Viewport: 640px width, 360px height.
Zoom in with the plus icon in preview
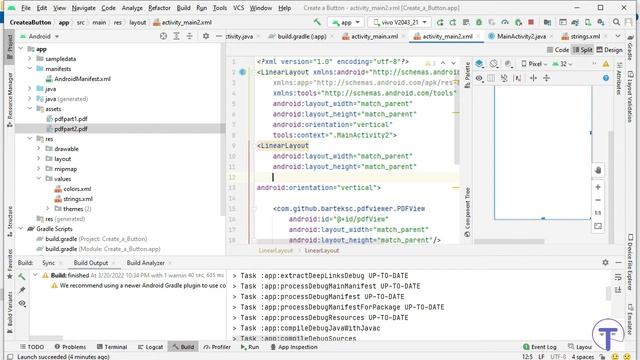point(598,187)
